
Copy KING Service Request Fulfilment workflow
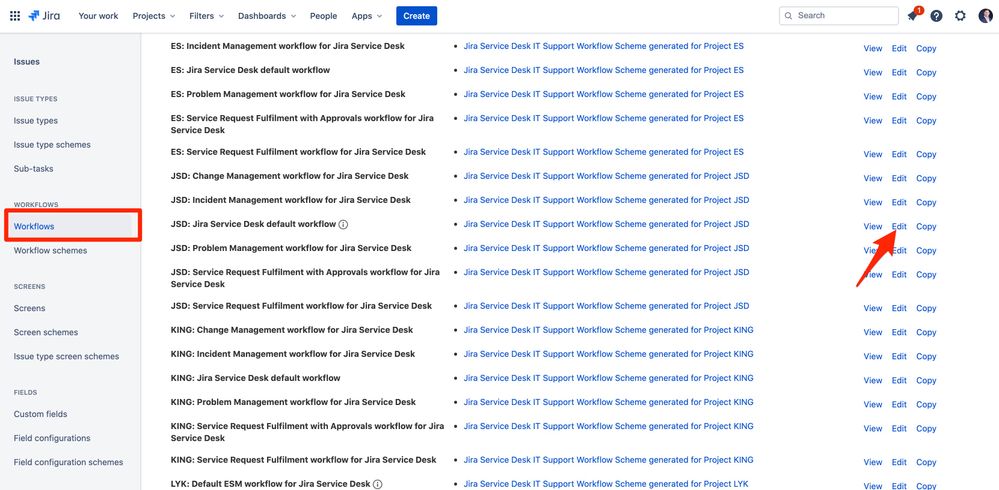click(x=926, y=463)
